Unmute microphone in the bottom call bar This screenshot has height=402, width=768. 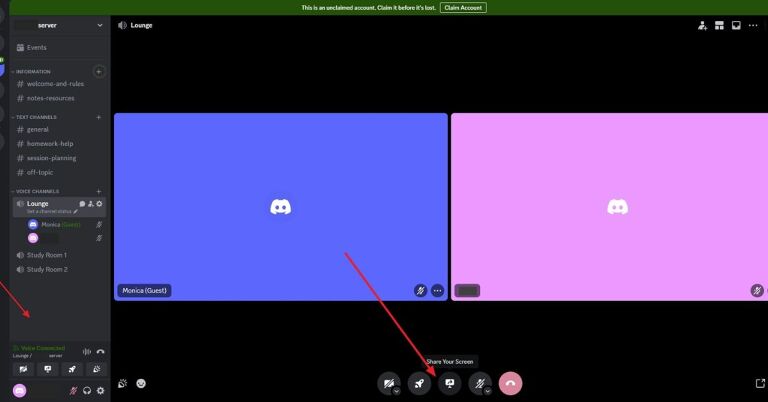[479, 383]
